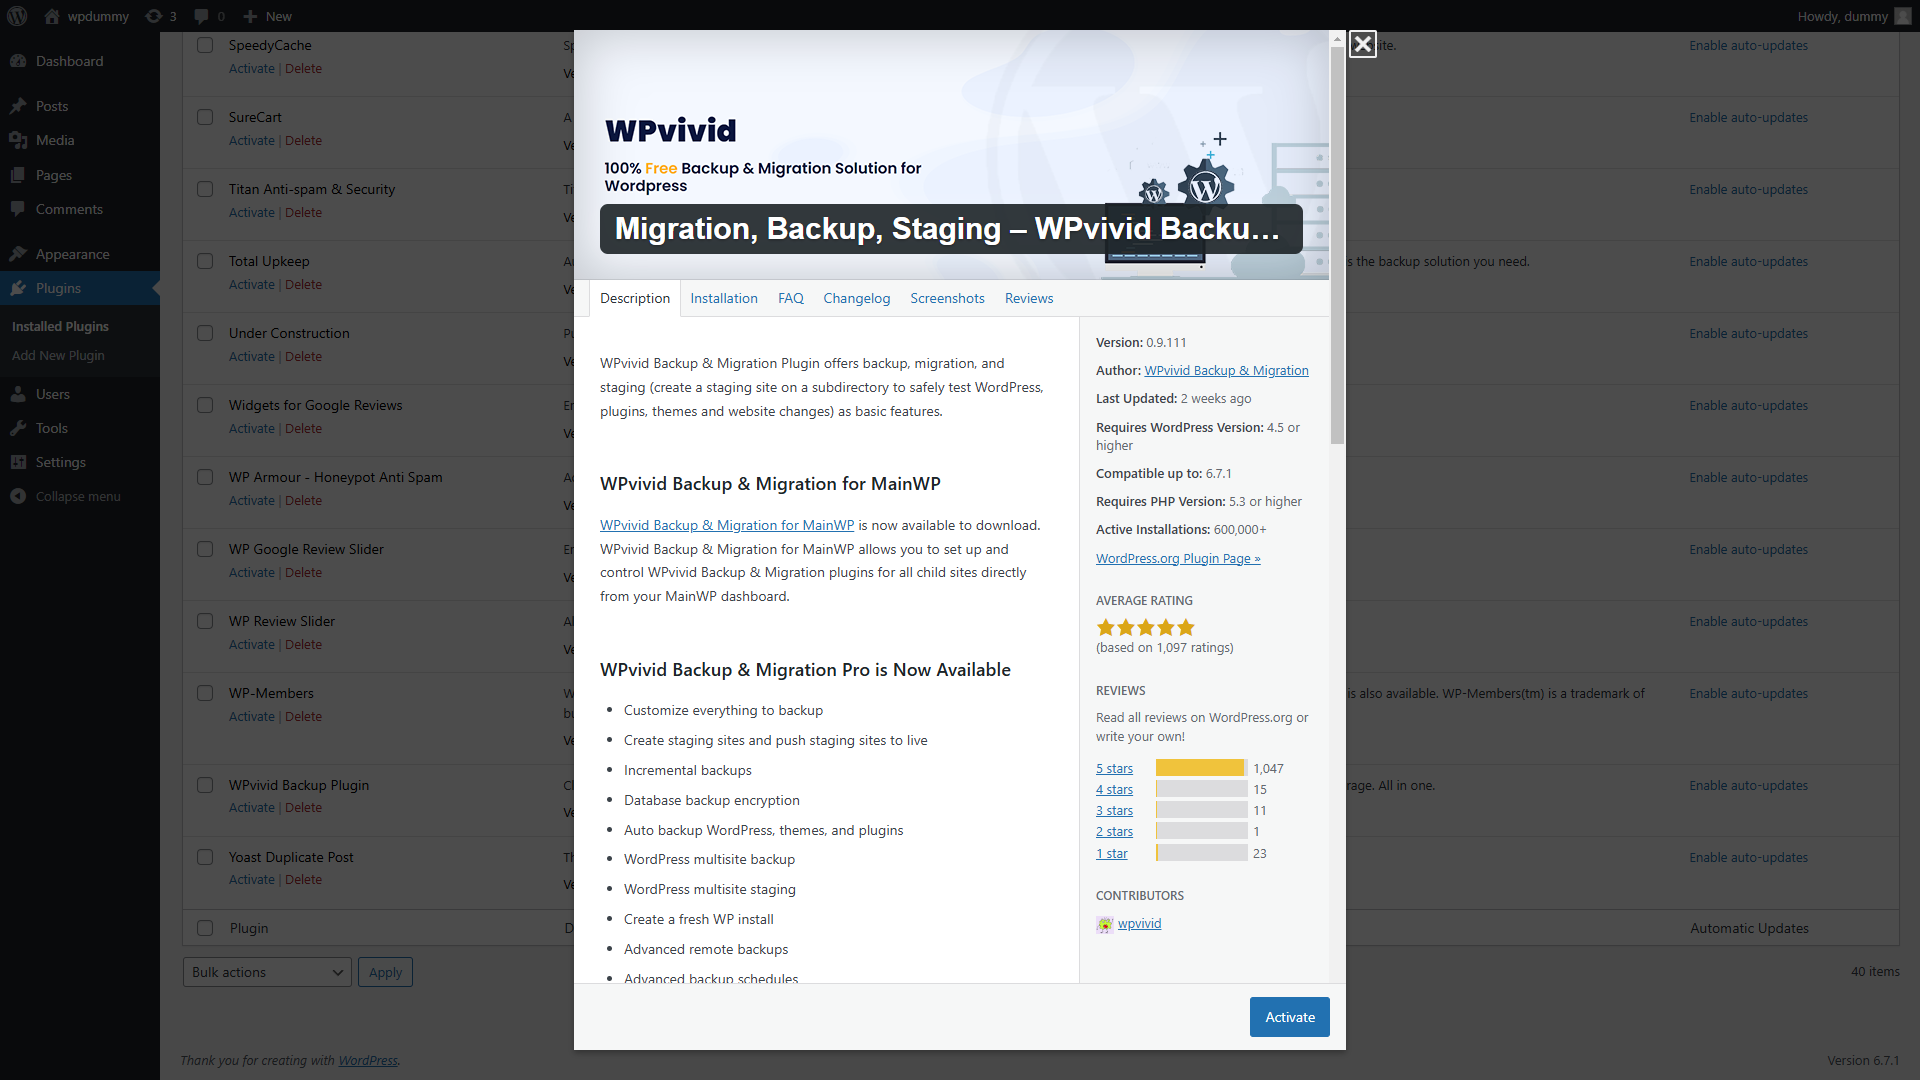Activate the WP Armour Honeypot plugin
The width and height of the screenshot is (1920, 1080).
click(x=251, y=501)
